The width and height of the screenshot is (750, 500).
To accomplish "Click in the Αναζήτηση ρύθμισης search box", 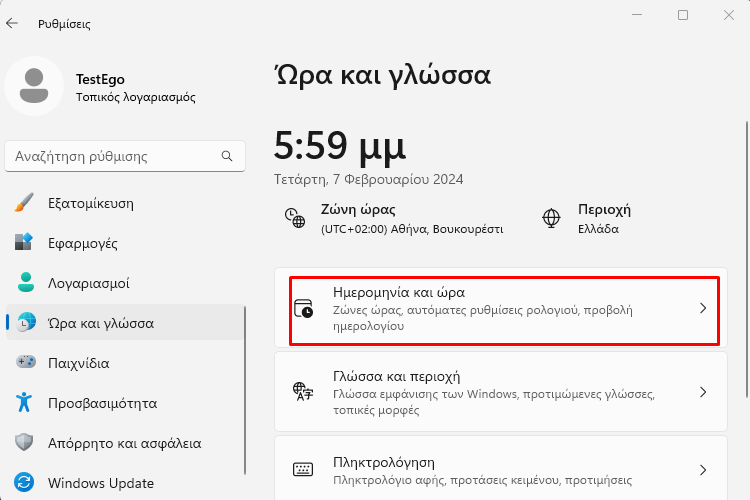I will coord(125,156).
